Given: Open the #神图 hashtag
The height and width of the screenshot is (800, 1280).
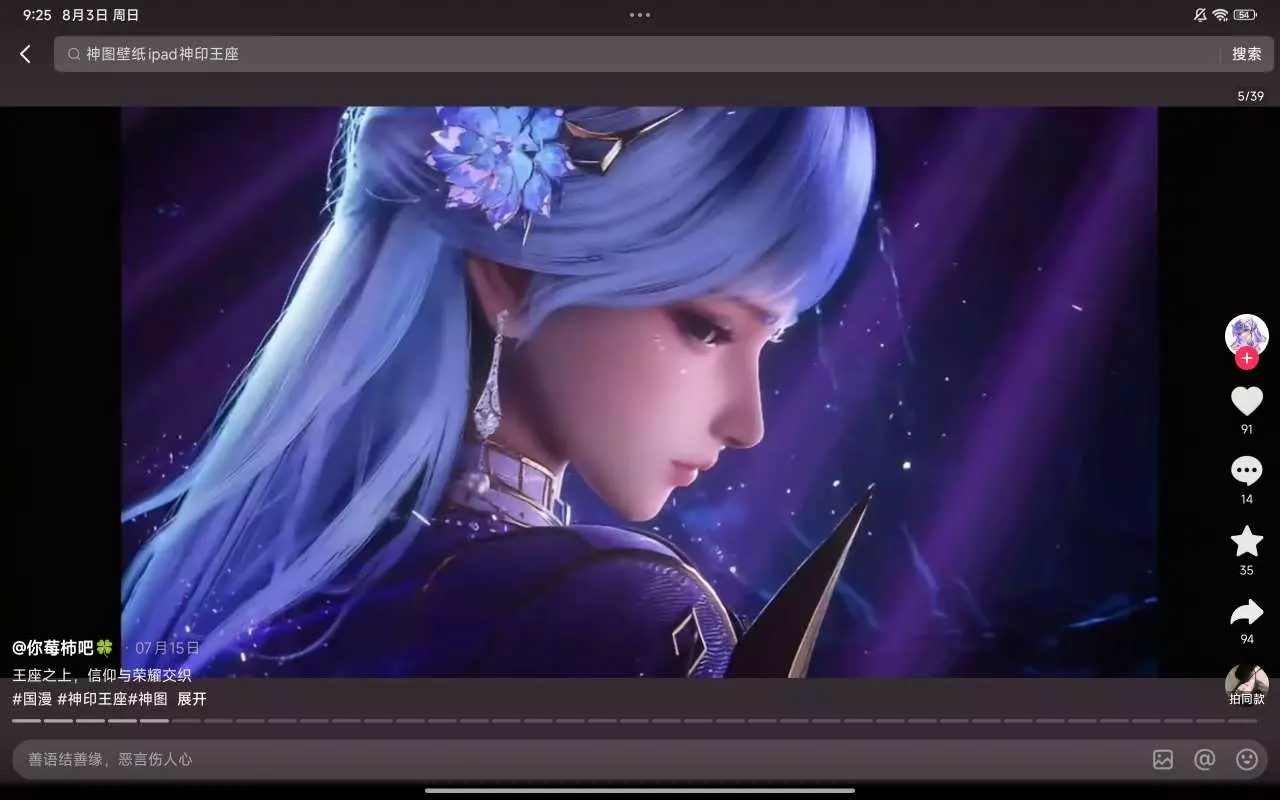Looking at the screenshot, I should click(148, 699).
